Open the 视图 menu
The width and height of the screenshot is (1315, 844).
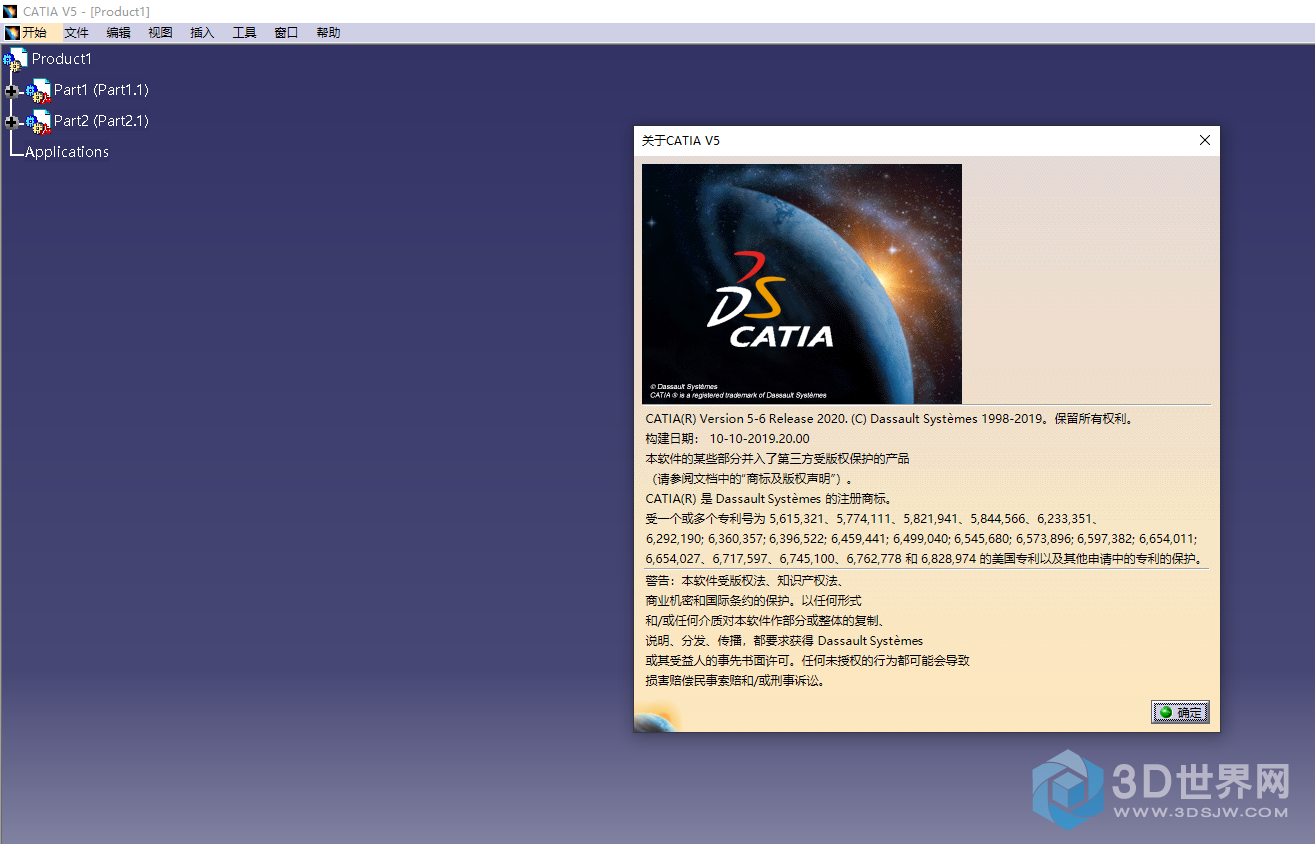(160, 33)
